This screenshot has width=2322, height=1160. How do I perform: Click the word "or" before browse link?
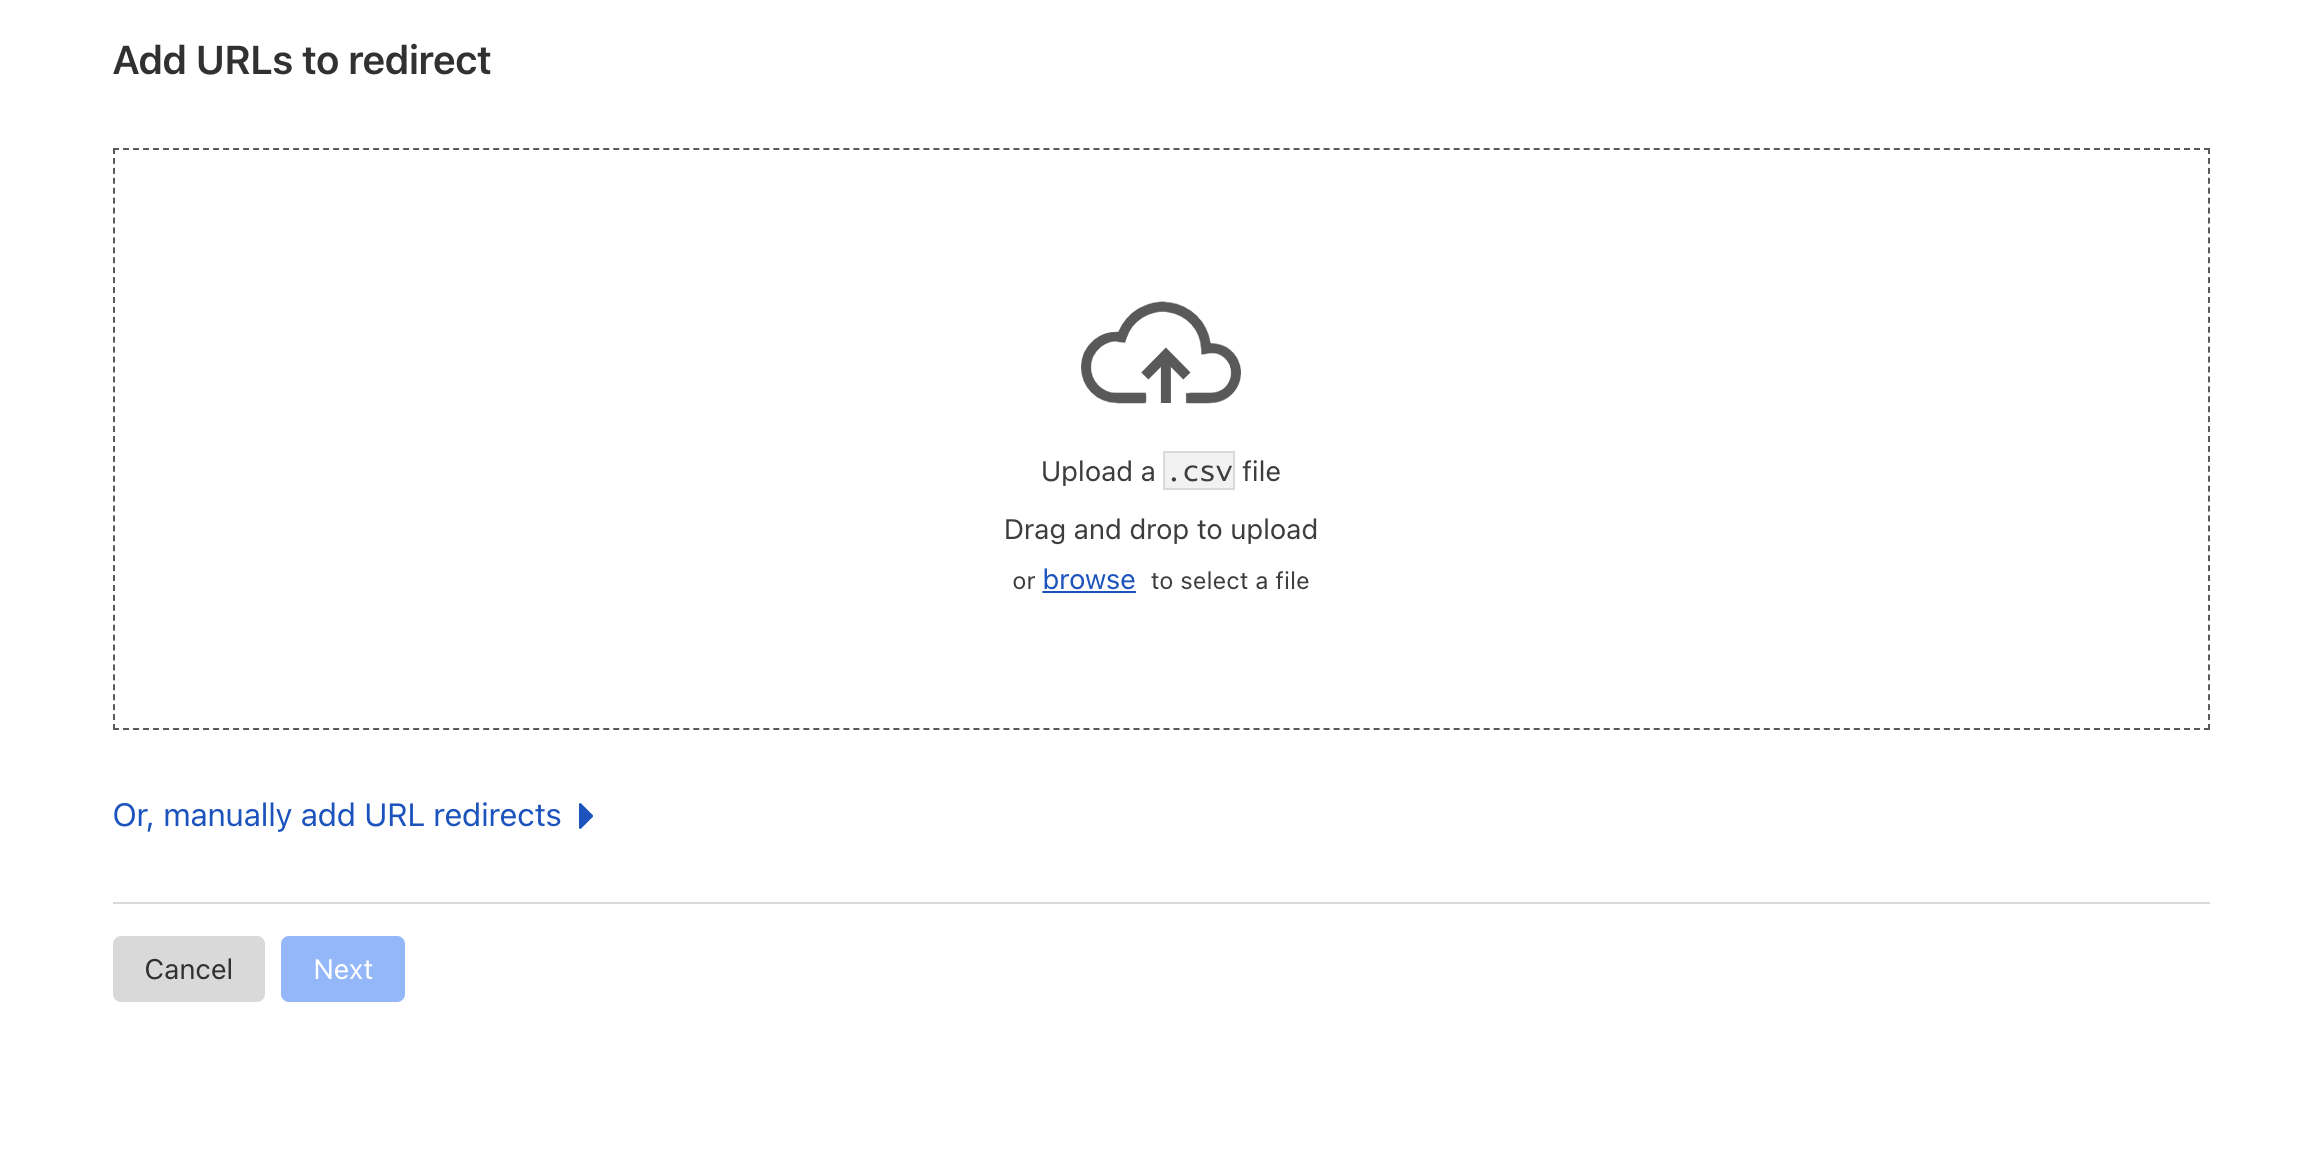coord(1023,581)
